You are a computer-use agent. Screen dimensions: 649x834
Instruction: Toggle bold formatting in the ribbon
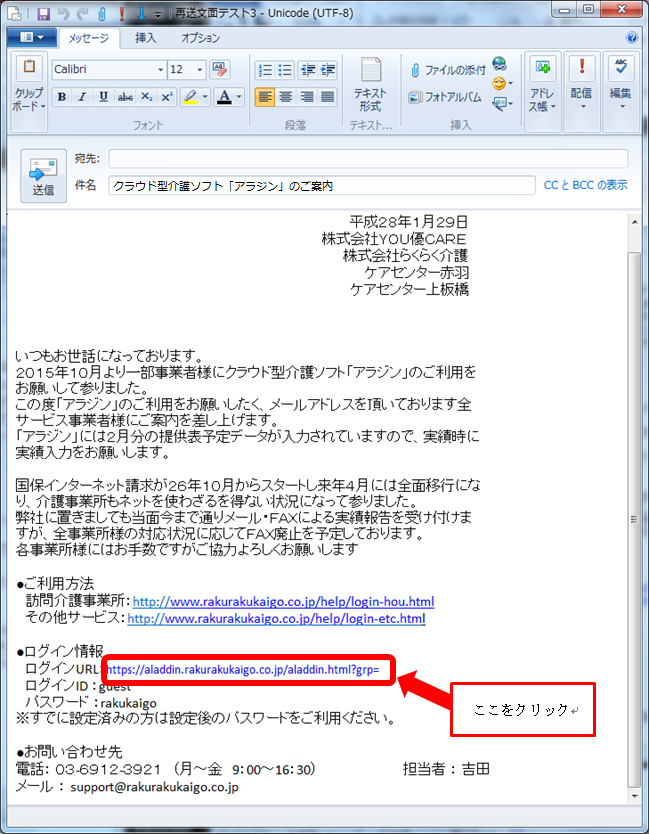(61, 97)
